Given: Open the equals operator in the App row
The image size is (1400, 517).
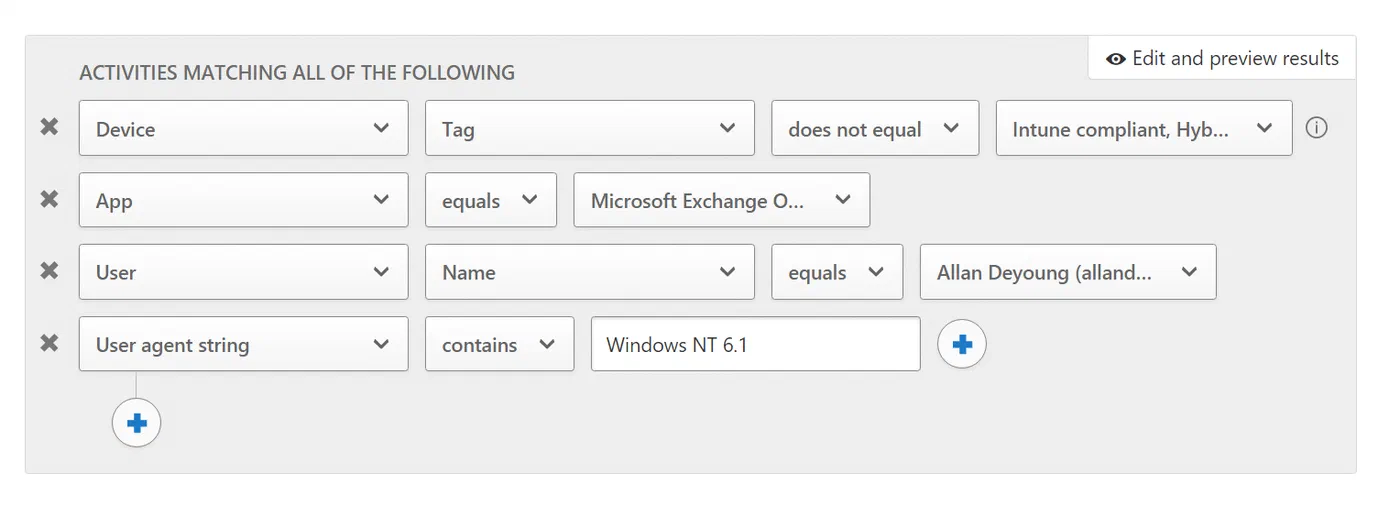Looking at the screenshot, I should [x=491, y=200].
